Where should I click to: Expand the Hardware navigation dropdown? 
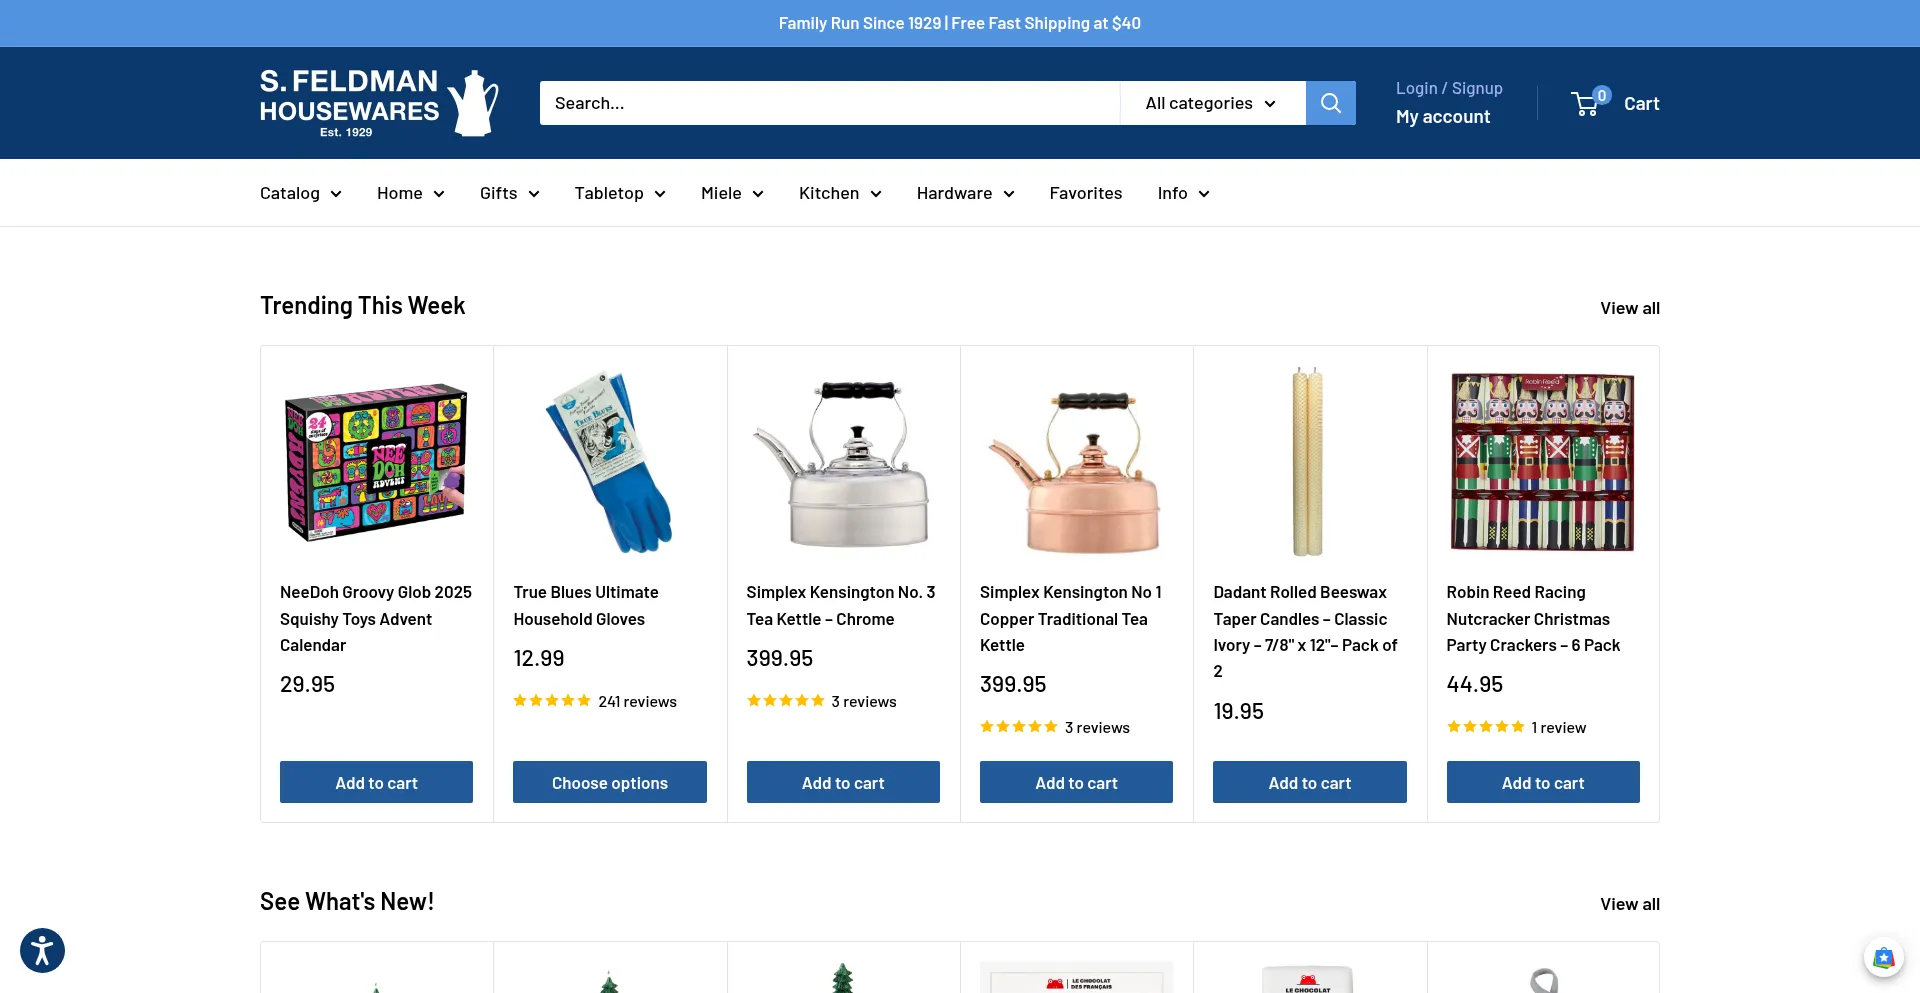click(x=965, y=193)
